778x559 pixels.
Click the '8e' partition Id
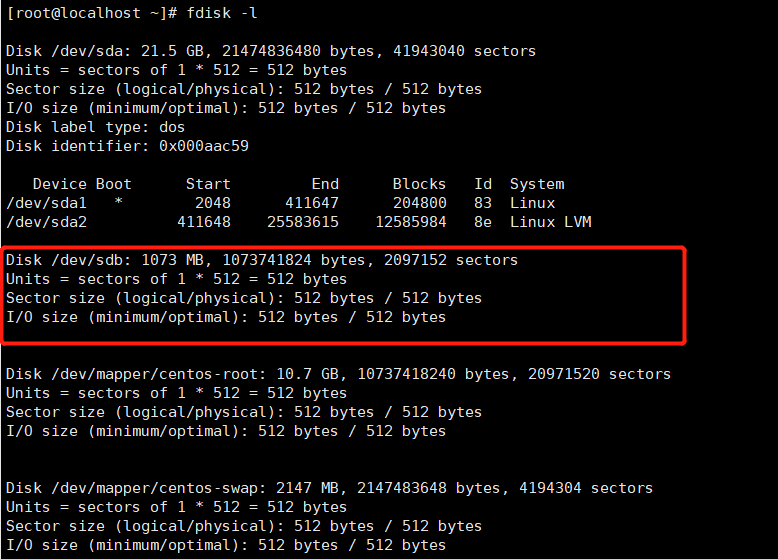(483, 222)
